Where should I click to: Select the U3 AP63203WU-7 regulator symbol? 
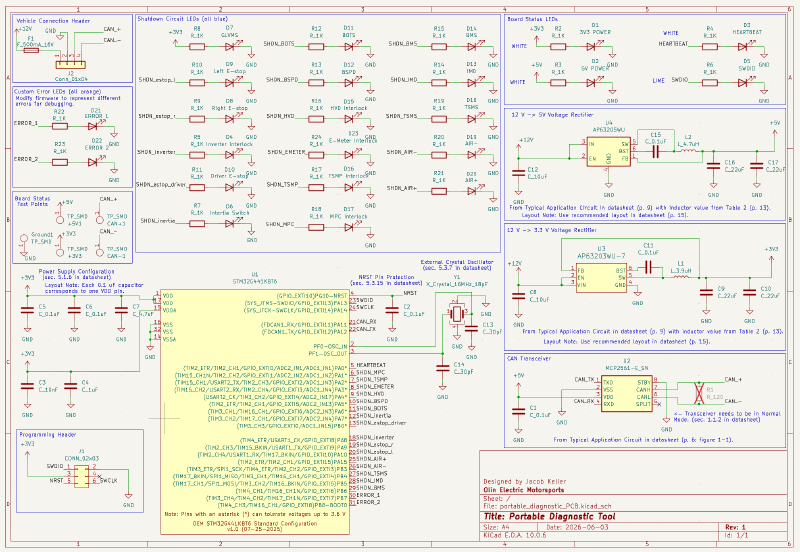602,278
